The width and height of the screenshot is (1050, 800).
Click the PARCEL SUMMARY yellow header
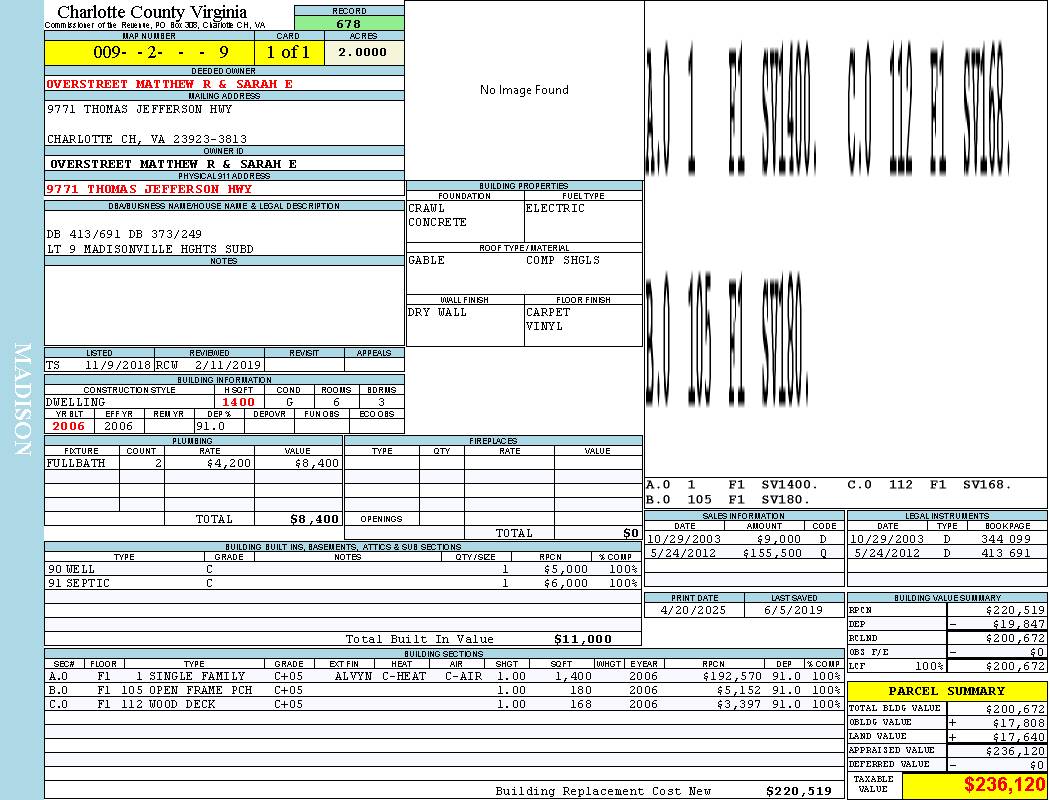coord(946,691)
